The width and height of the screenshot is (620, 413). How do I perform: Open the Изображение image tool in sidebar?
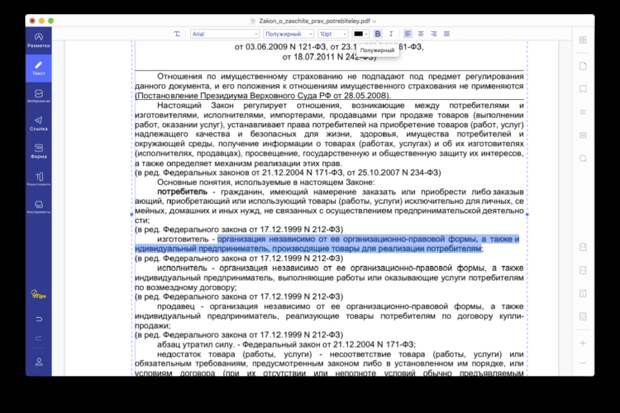(x=38, y=96)
